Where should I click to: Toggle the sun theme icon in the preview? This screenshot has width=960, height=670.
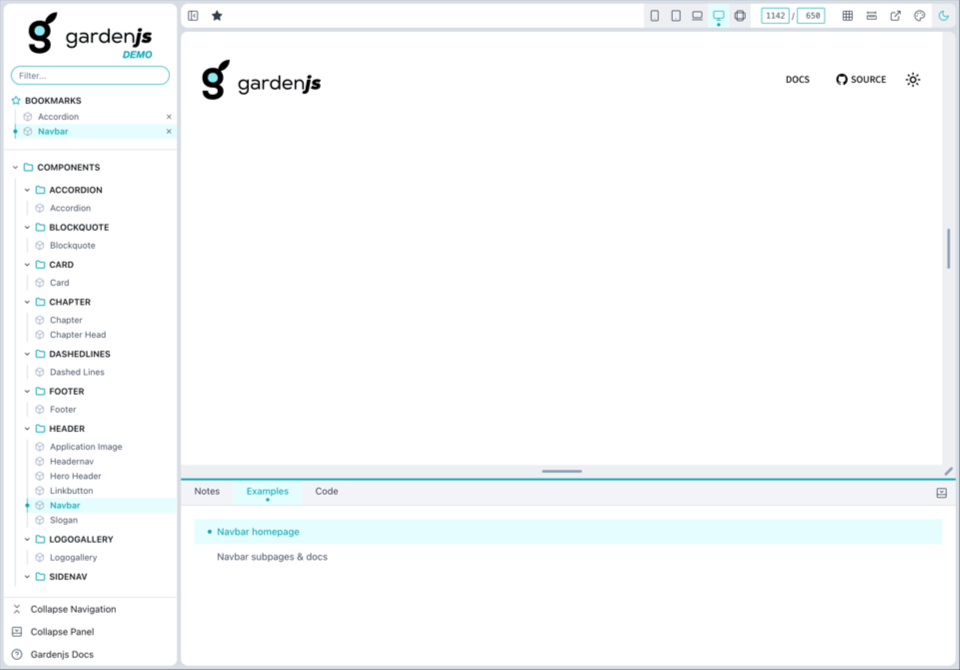(912, 79)
